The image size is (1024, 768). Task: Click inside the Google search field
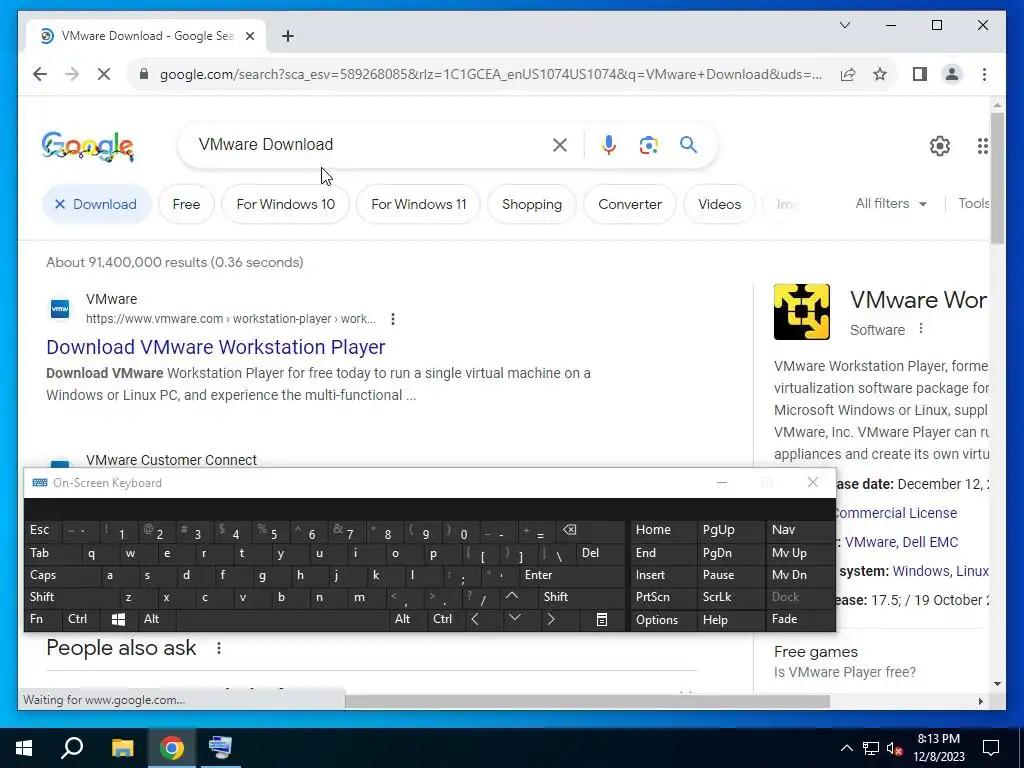[x=366, y=144]
